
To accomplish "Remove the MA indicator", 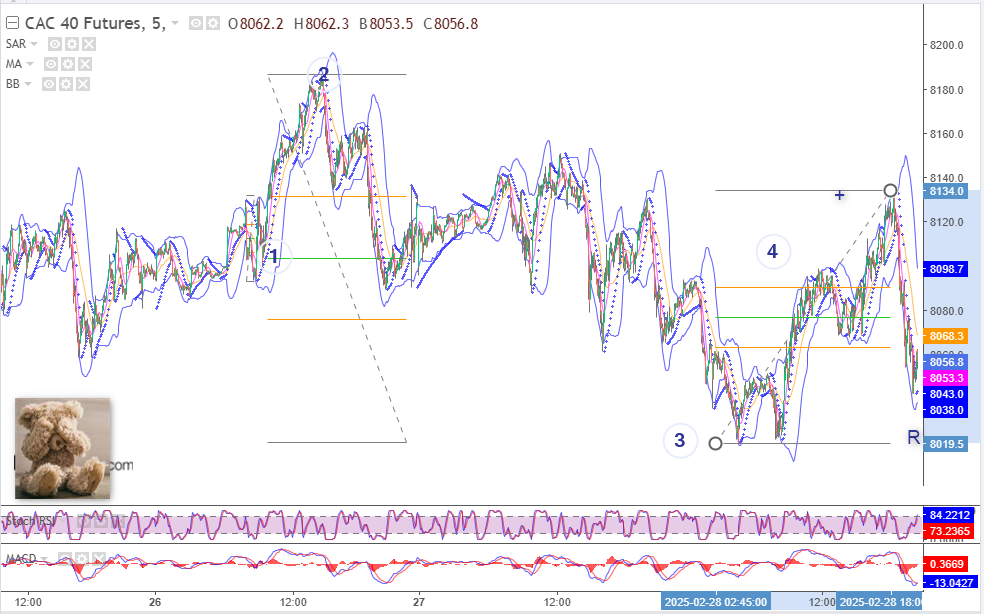I will [x=85, y=64].
